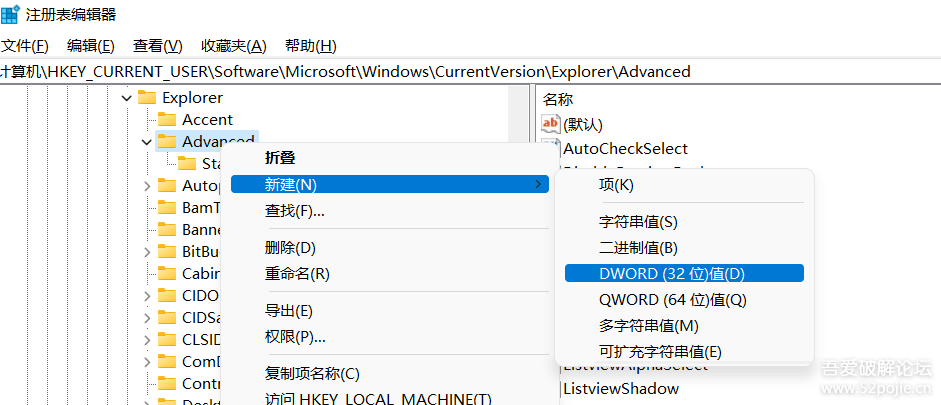Image resolution: width=941 pixels, height=405 pixels.
Task: Expand the BitBu key chevron
Action: click(x=147, y=252)
